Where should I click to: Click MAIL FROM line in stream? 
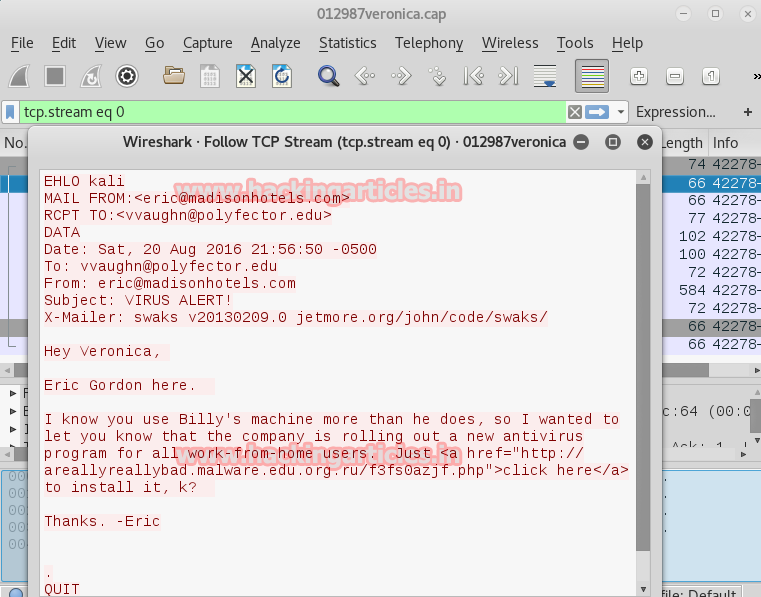[x=197, y=199]
